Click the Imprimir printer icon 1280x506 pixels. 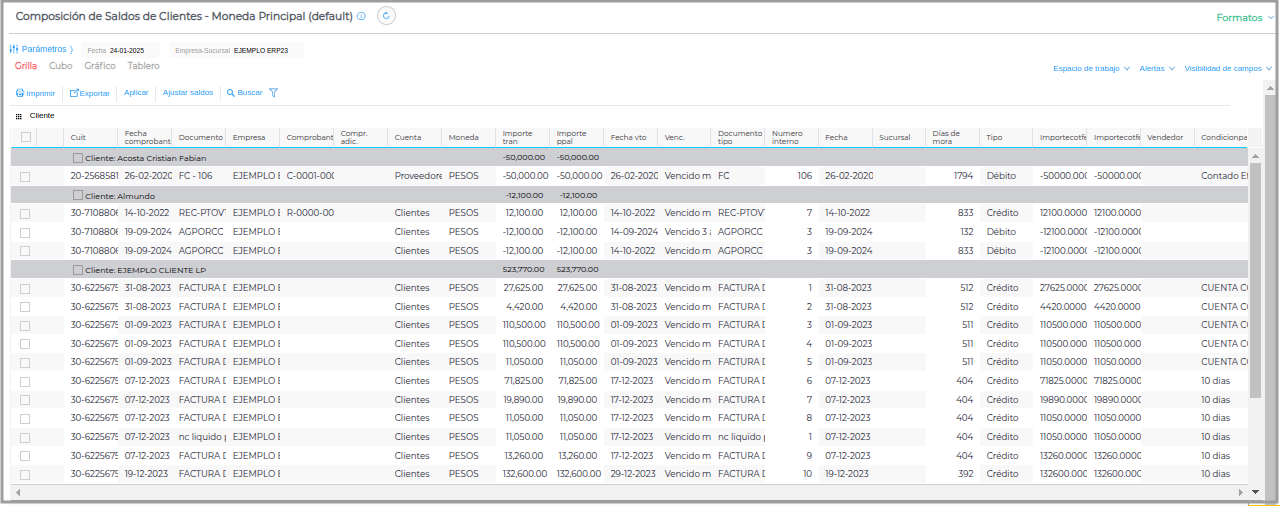point(19,93)
